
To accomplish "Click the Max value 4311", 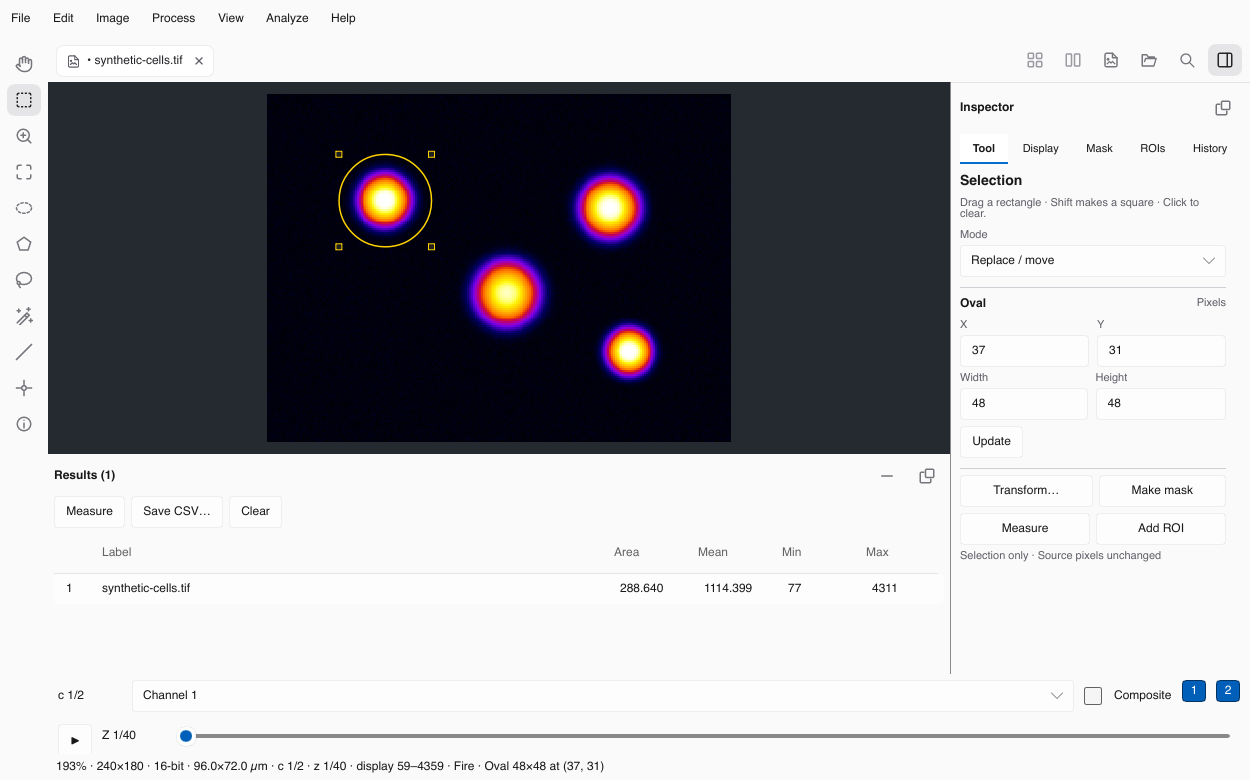I will (884, 588).
